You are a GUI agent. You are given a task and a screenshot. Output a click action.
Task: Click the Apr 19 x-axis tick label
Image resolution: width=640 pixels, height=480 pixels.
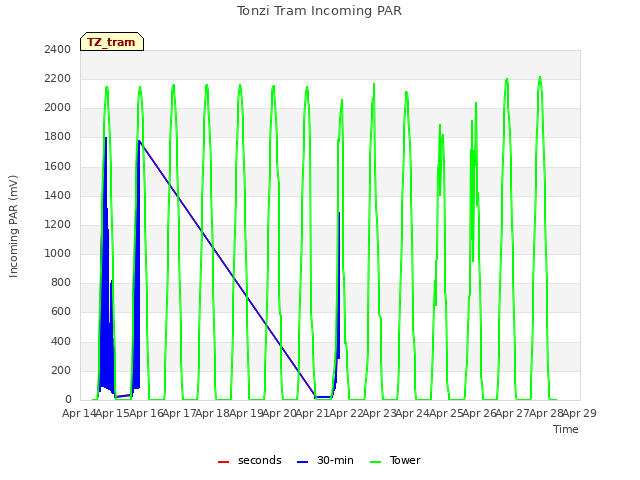point(246,413)
